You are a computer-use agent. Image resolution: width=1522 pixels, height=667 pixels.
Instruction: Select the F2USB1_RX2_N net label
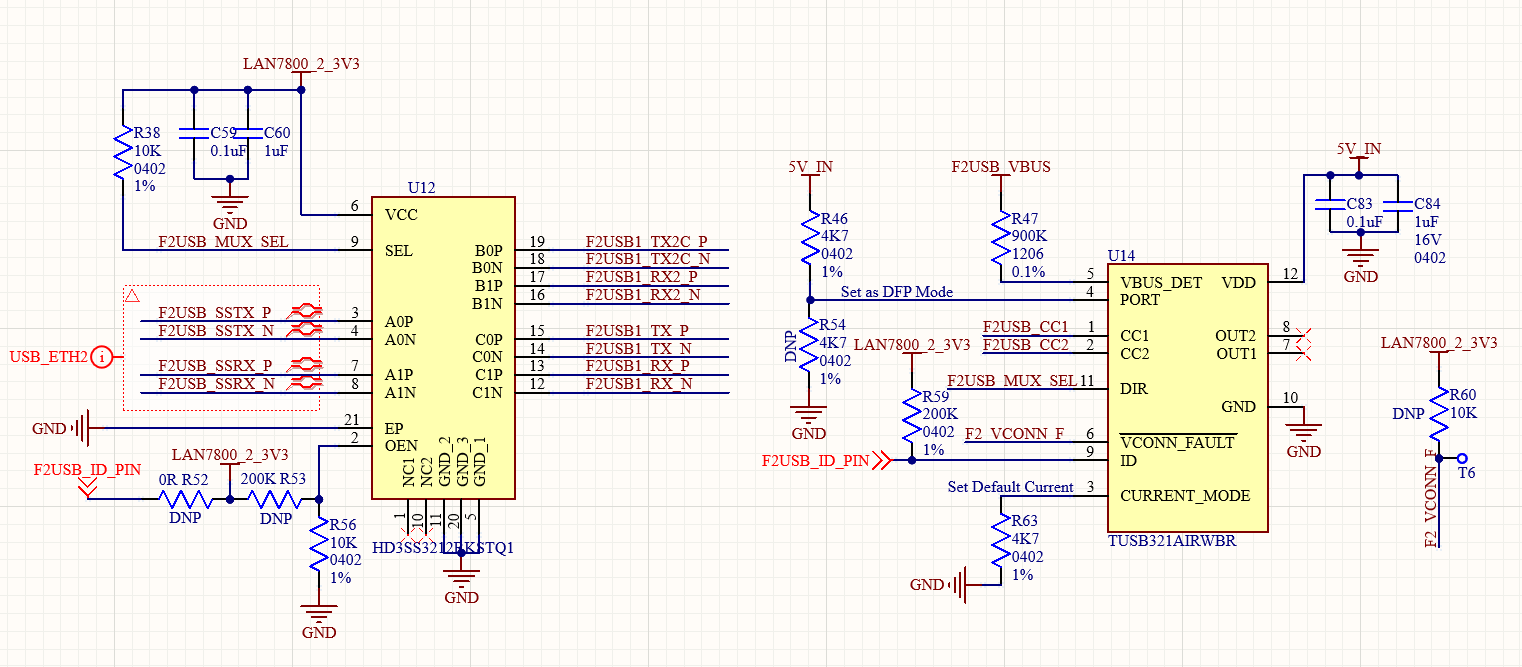(642, 295)
